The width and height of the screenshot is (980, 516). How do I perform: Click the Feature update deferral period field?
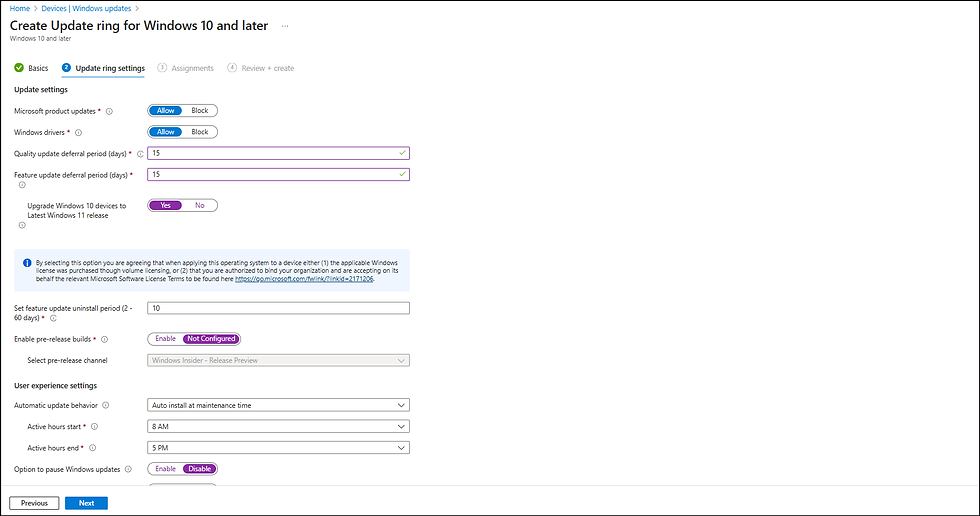[x=278, y=174]
